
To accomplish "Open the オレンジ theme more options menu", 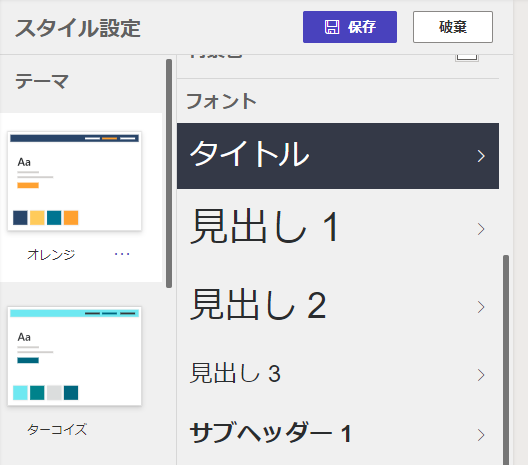I will 122,254.
